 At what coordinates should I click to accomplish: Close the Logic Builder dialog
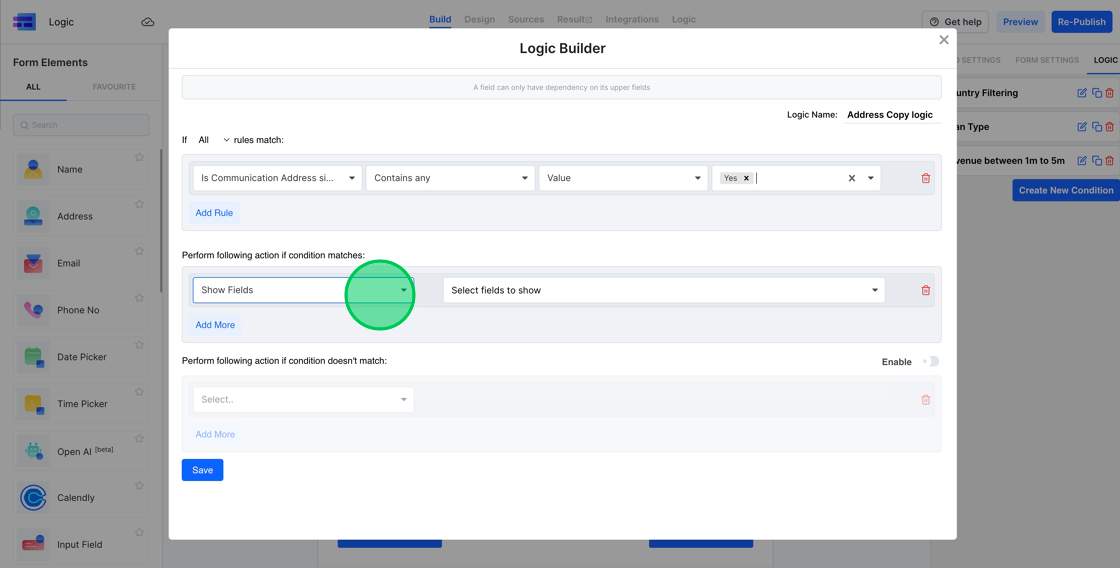click(943, 40)
